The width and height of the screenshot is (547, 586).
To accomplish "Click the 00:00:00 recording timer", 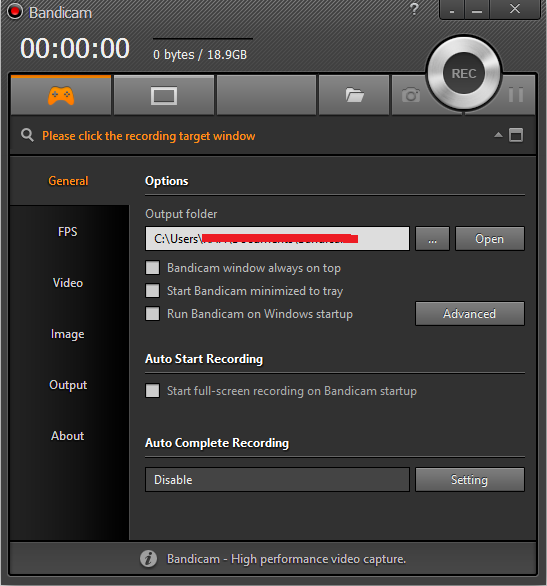I will click(x=75, y=49).
